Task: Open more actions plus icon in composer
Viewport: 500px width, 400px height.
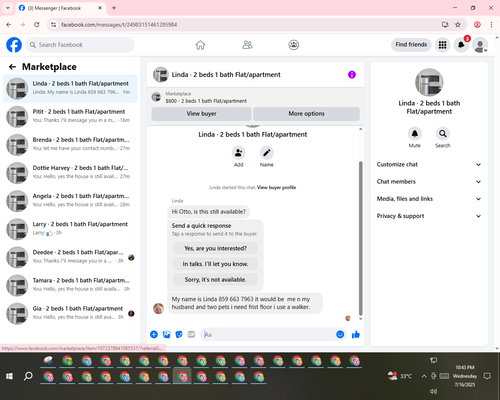Action: coord(154,334)
